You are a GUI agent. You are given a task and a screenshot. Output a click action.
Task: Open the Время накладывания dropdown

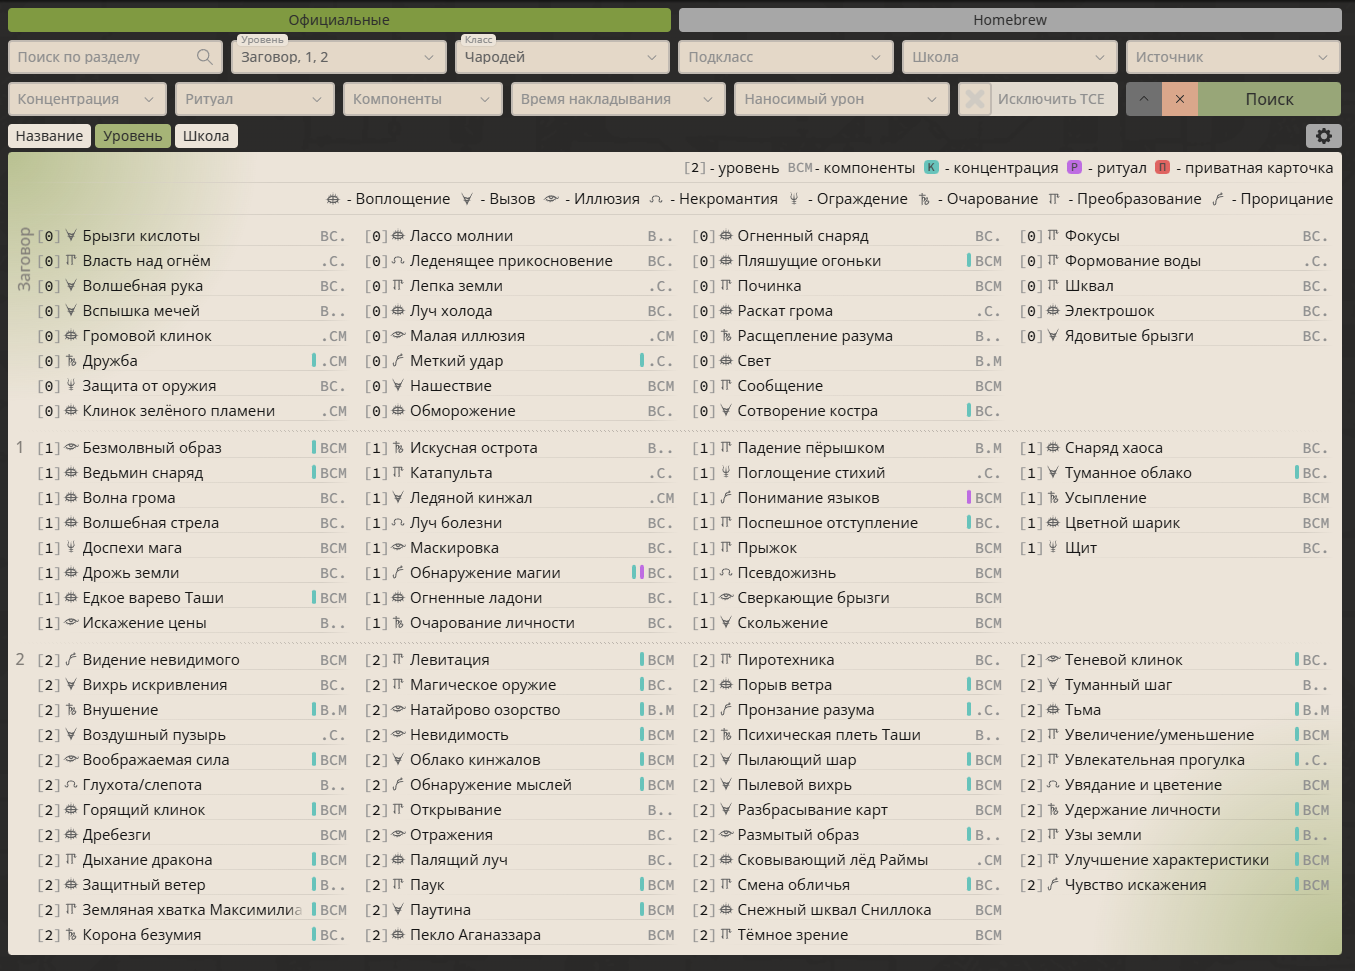(617, 99)
